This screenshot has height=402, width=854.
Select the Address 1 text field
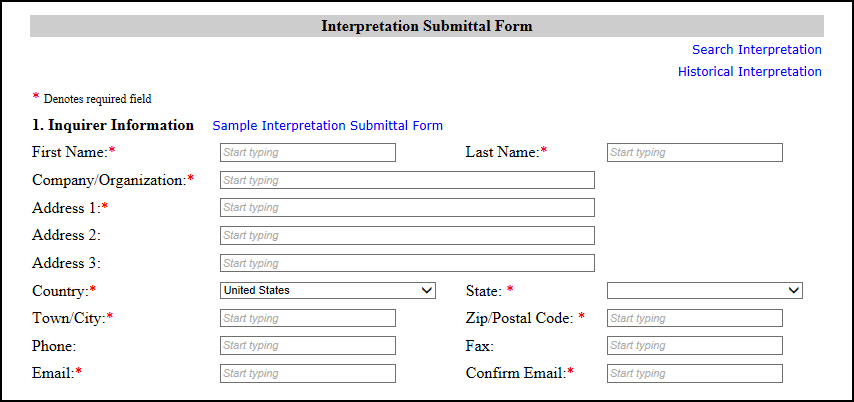(406, 208)
